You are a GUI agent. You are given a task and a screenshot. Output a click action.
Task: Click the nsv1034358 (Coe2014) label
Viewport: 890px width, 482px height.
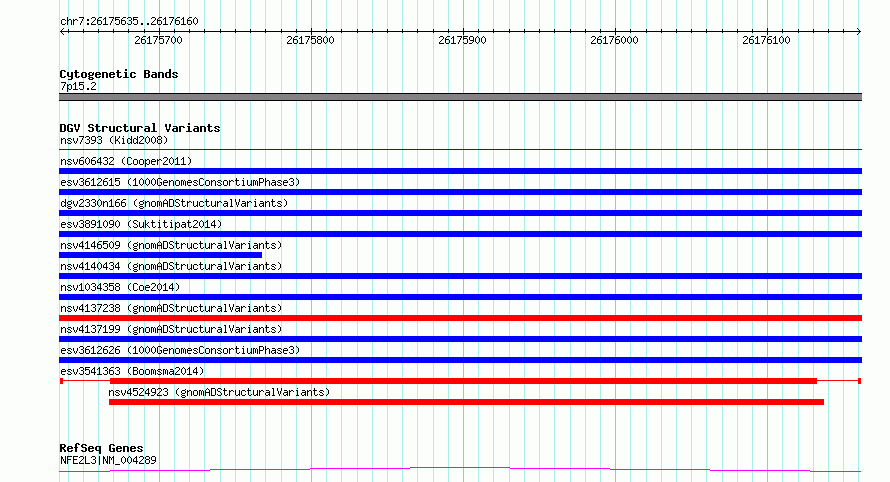click(x=120, y=287)
